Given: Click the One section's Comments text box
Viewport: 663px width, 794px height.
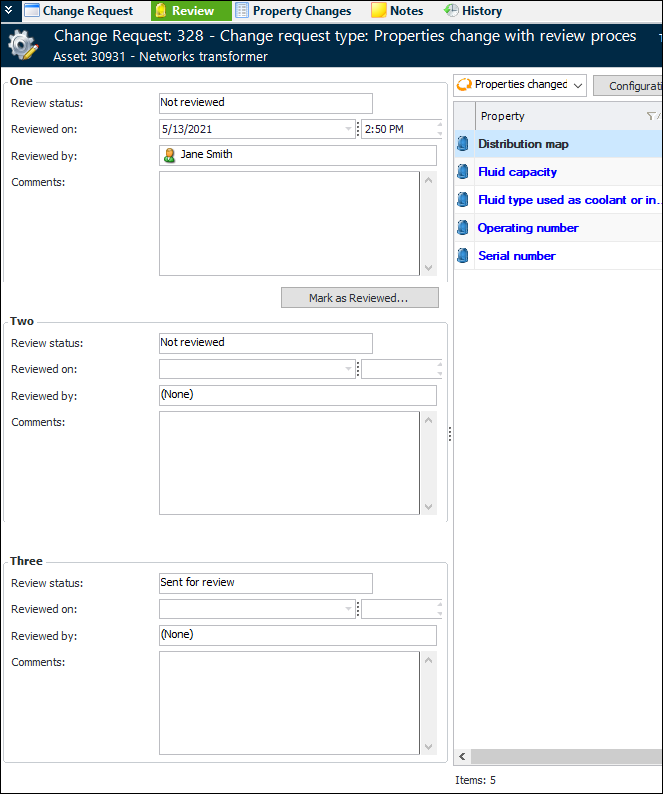Looking at the screenshot, I should 289,223.
